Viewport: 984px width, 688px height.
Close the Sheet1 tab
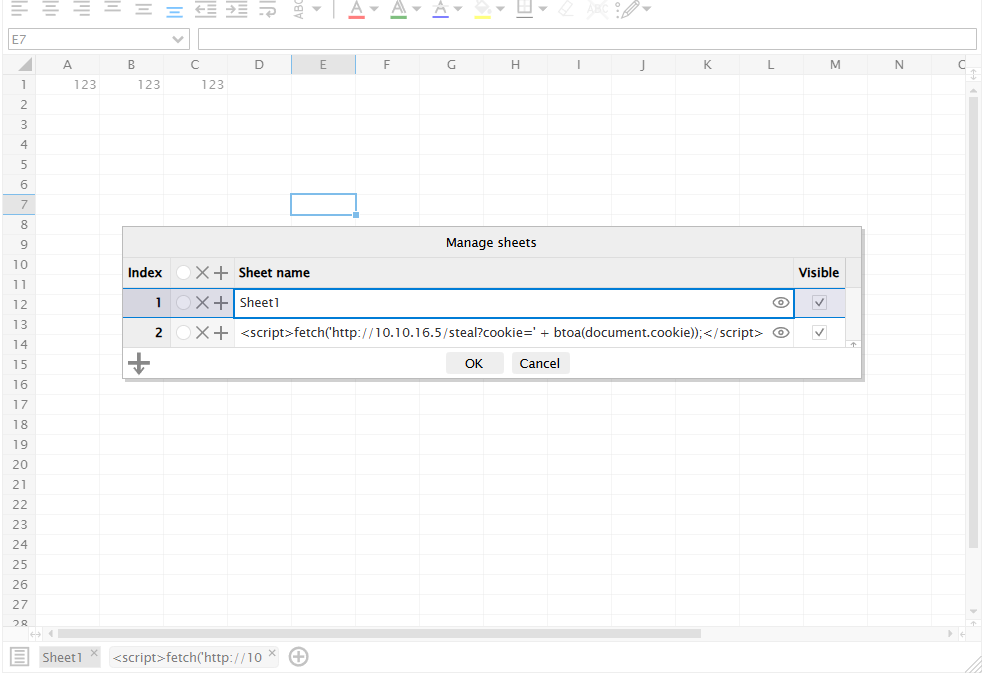pyautogui.click(x=94, y=653)
